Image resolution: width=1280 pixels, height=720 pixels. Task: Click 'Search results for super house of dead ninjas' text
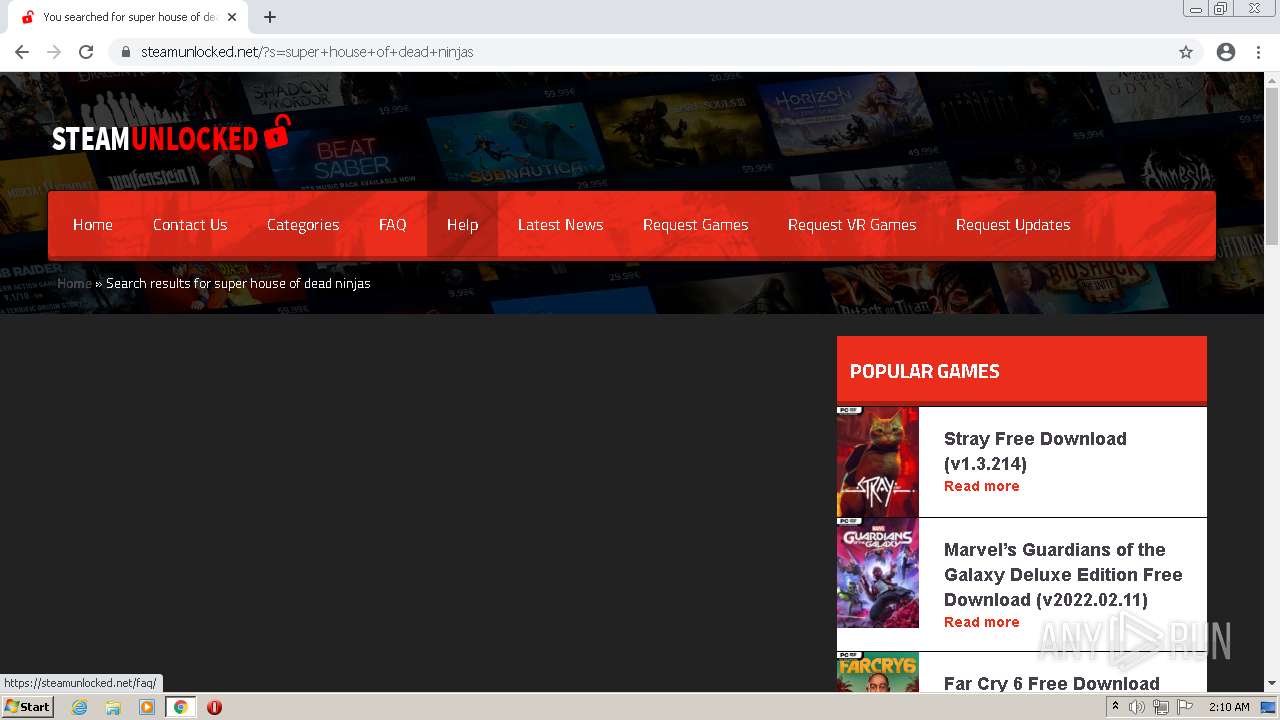point(238,283)
